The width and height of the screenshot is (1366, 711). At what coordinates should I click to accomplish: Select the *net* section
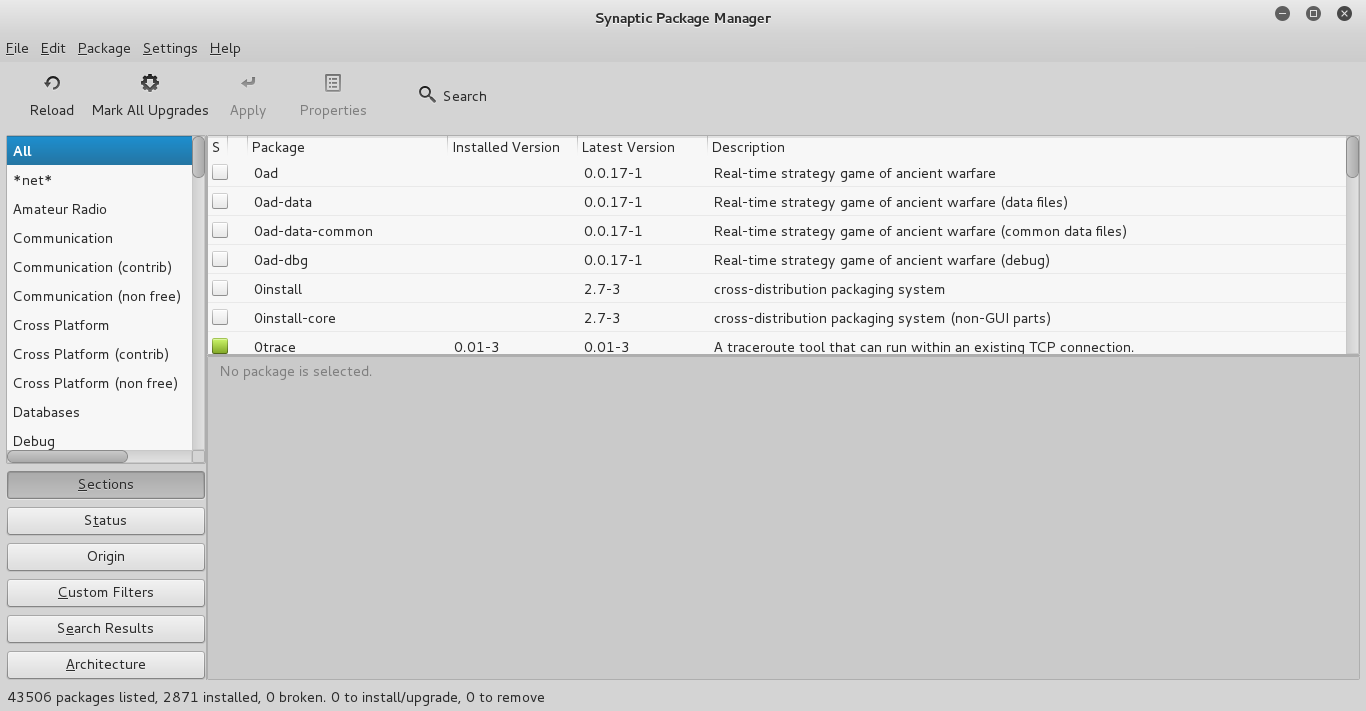point(99,180)
